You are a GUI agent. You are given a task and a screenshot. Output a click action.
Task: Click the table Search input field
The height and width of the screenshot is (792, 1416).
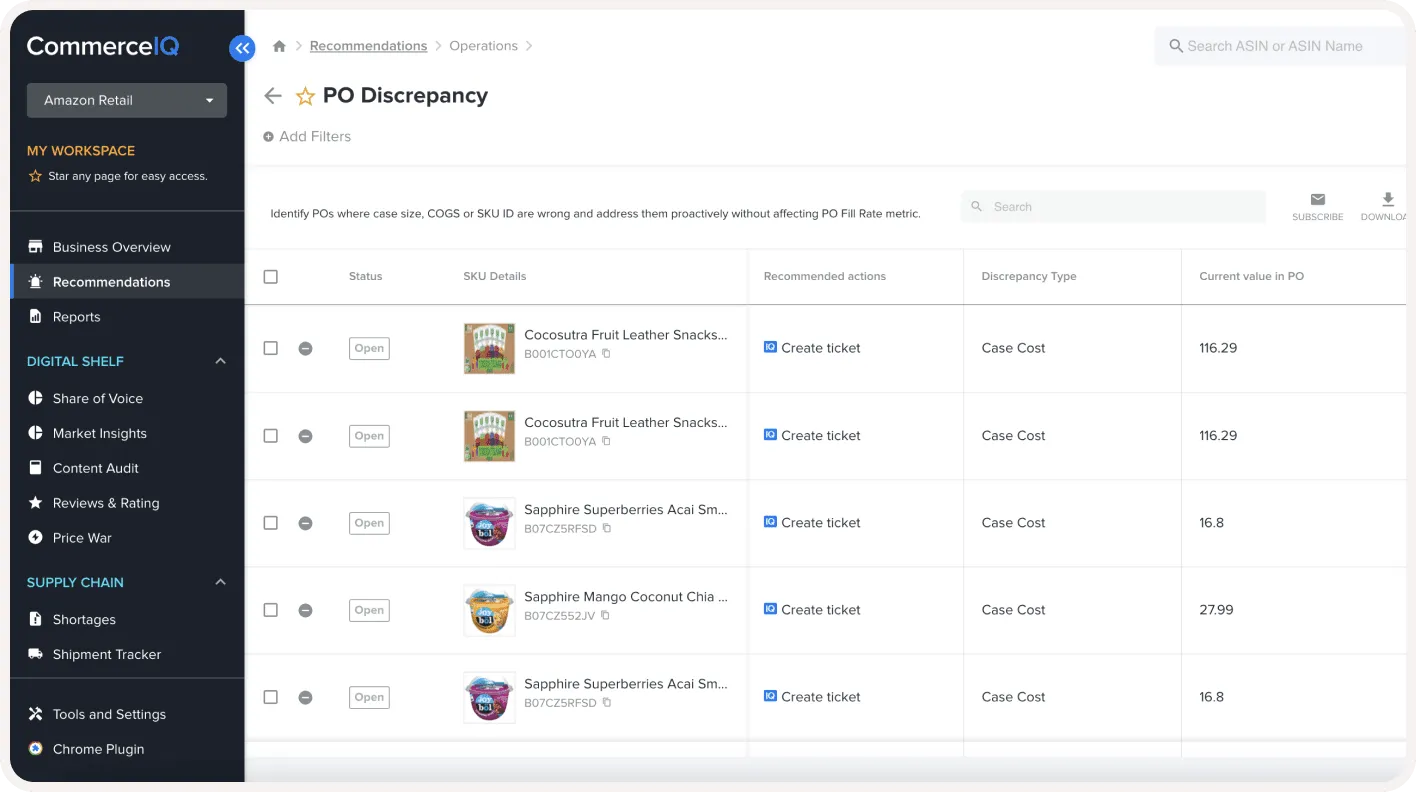(1113, 207)
